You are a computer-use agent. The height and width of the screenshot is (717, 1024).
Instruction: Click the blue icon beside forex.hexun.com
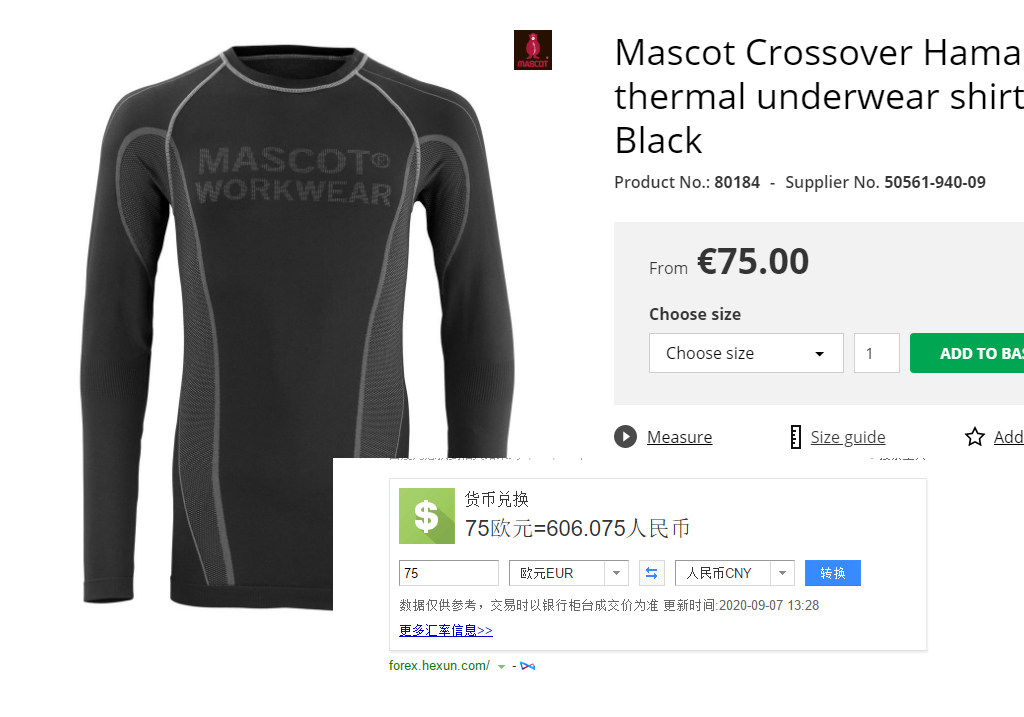coord(528,666)
